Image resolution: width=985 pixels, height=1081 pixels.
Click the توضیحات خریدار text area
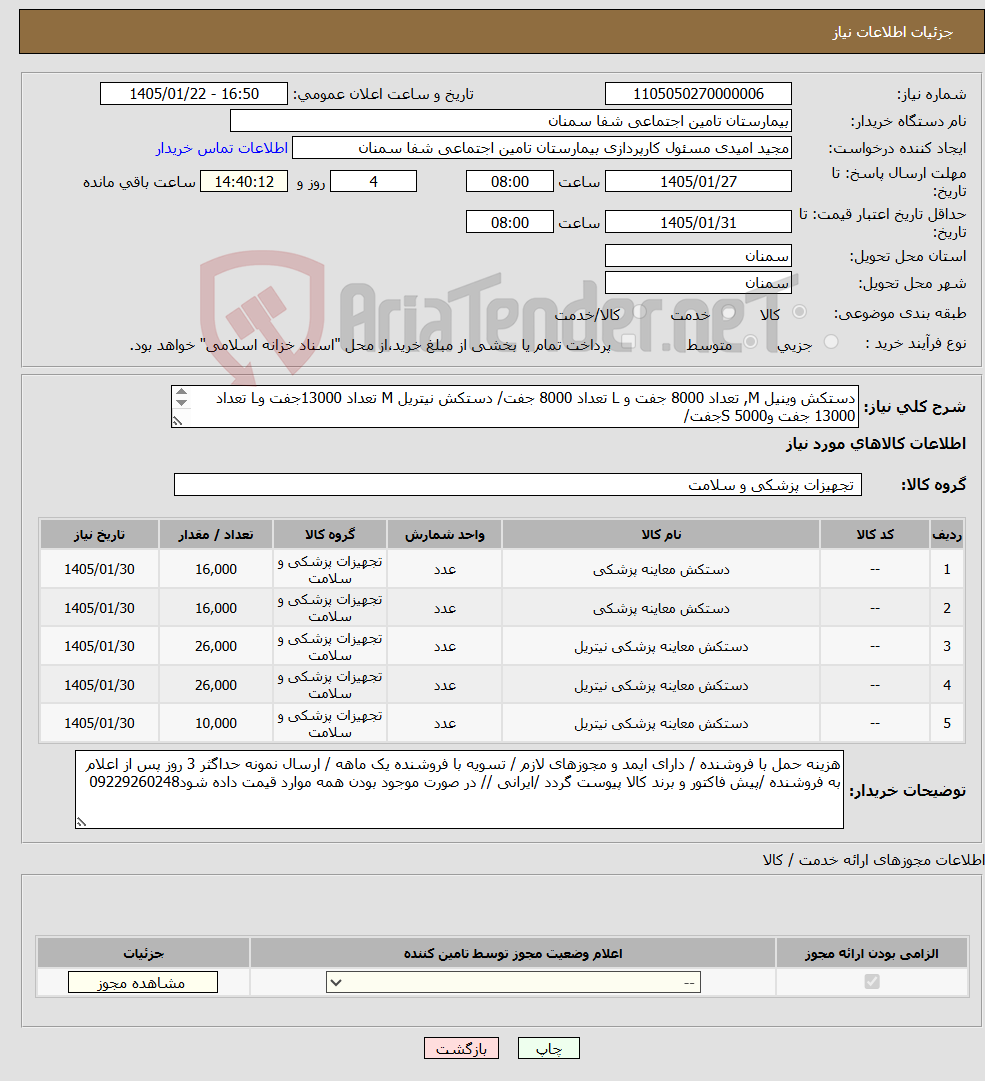459,789
